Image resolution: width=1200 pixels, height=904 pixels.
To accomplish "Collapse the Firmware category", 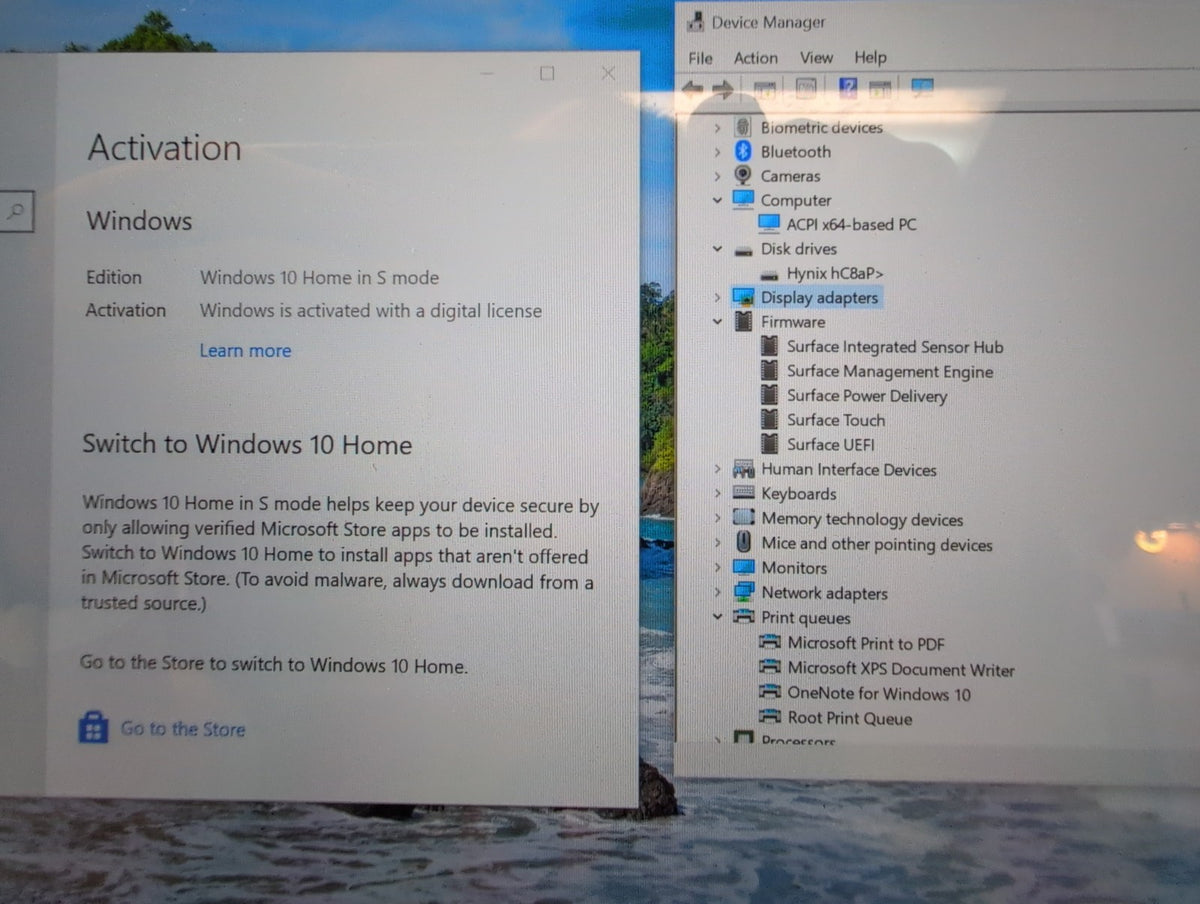I will point(717,322).
